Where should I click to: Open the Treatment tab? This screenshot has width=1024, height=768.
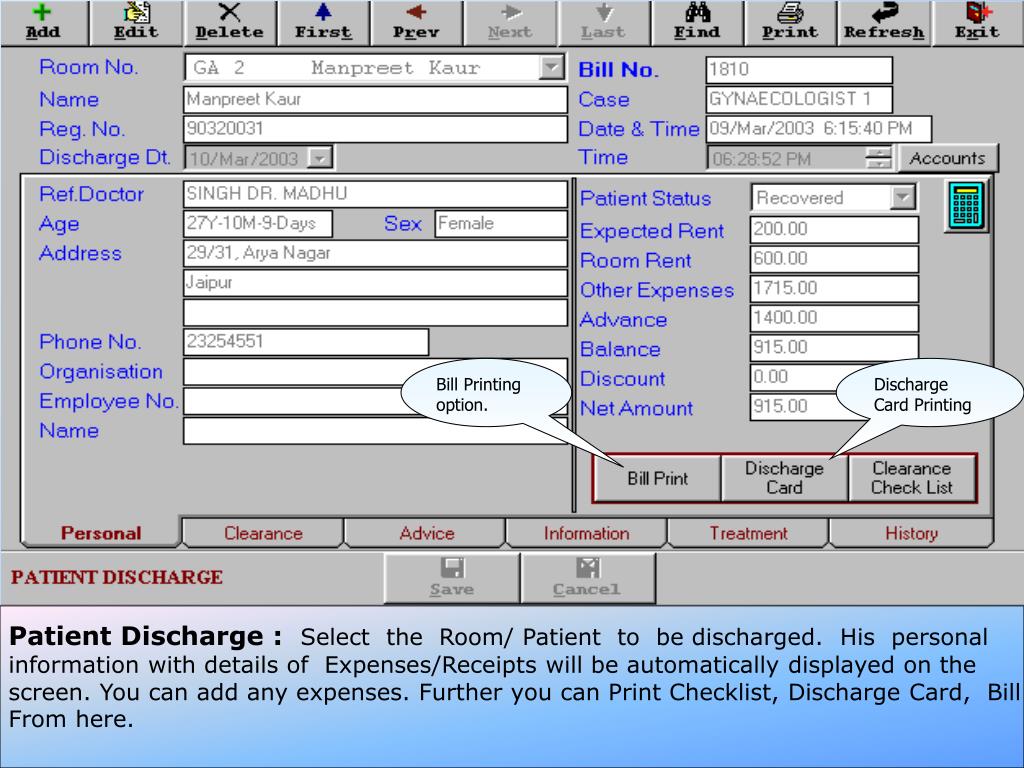748,533
